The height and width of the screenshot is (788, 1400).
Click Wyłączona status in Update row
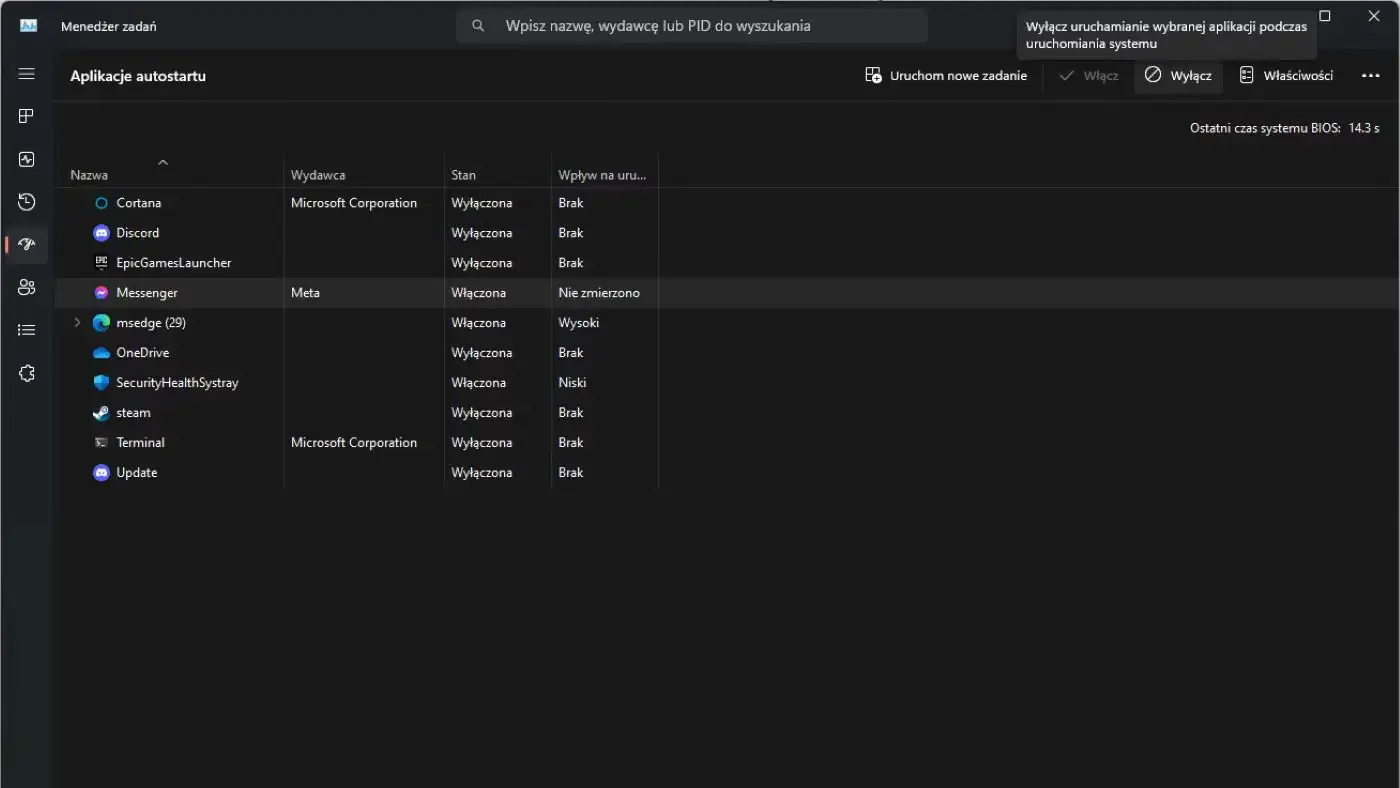pyautogui.click(x=482, y=473)
